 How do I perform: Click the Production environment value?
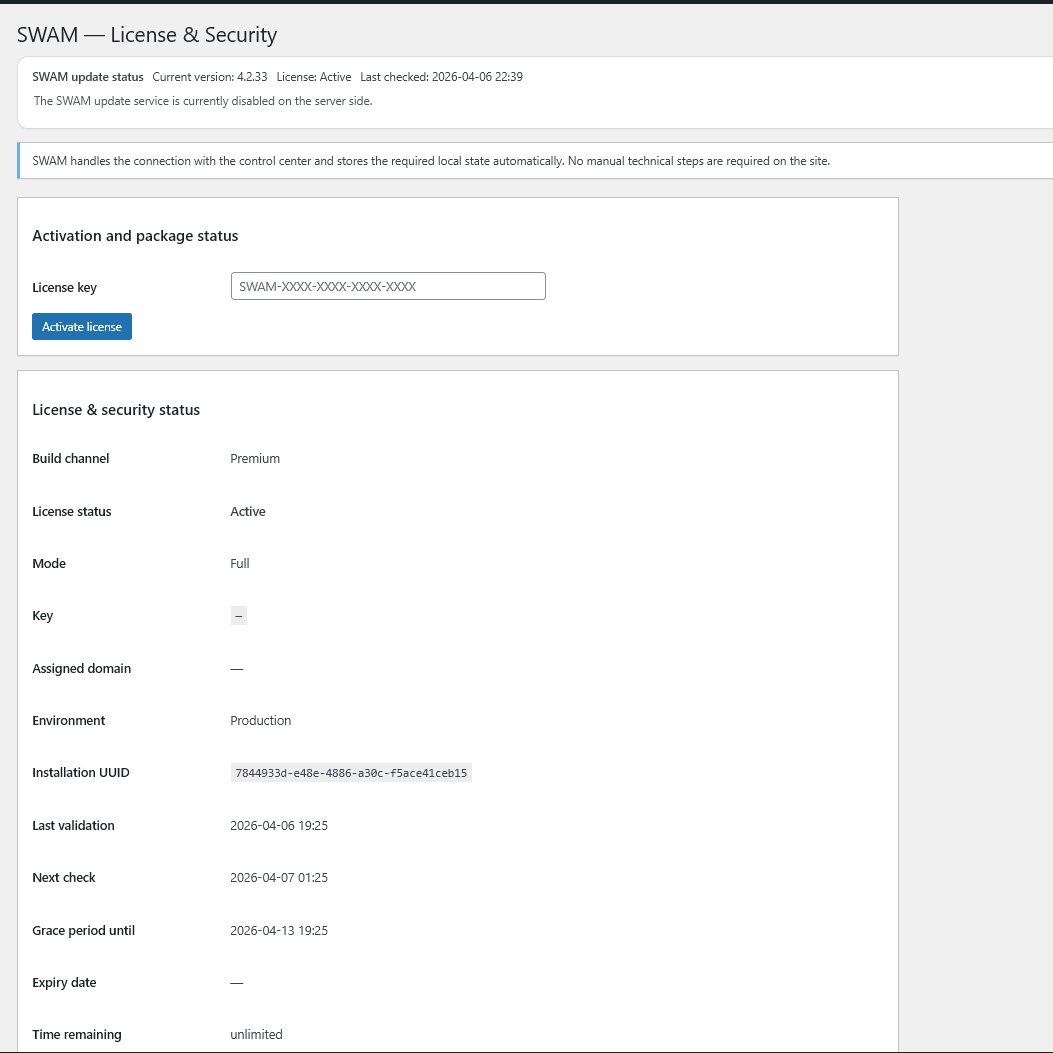point(261,721)
